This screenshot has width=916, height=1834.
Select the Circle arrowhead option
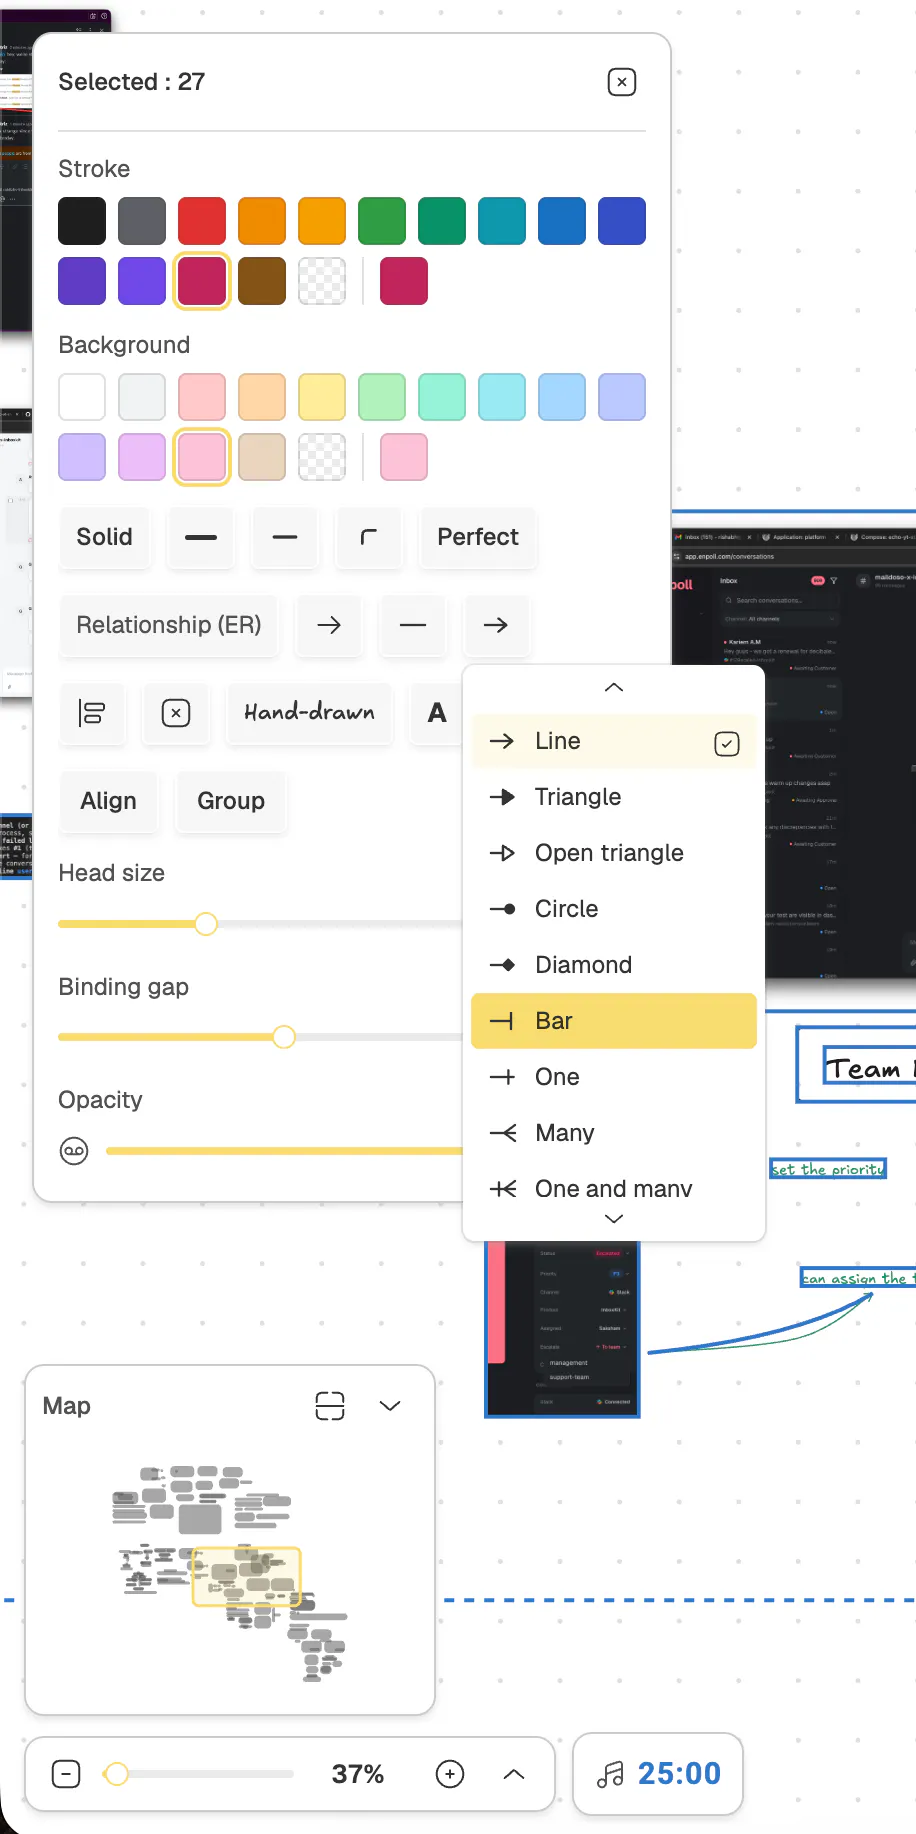tap(614, 909)
